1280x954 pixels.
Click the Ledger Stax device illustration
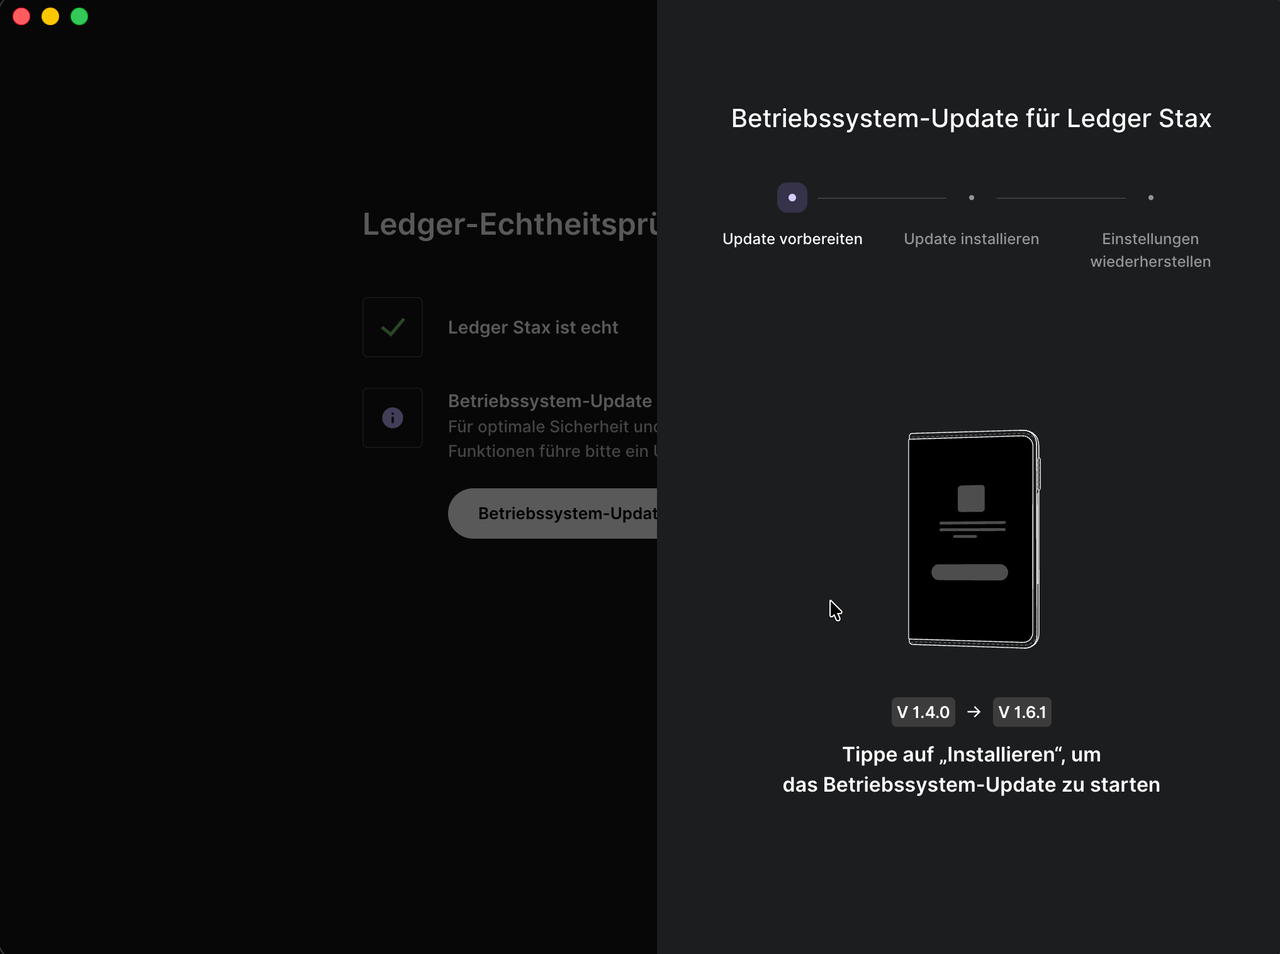coord(972,539)
